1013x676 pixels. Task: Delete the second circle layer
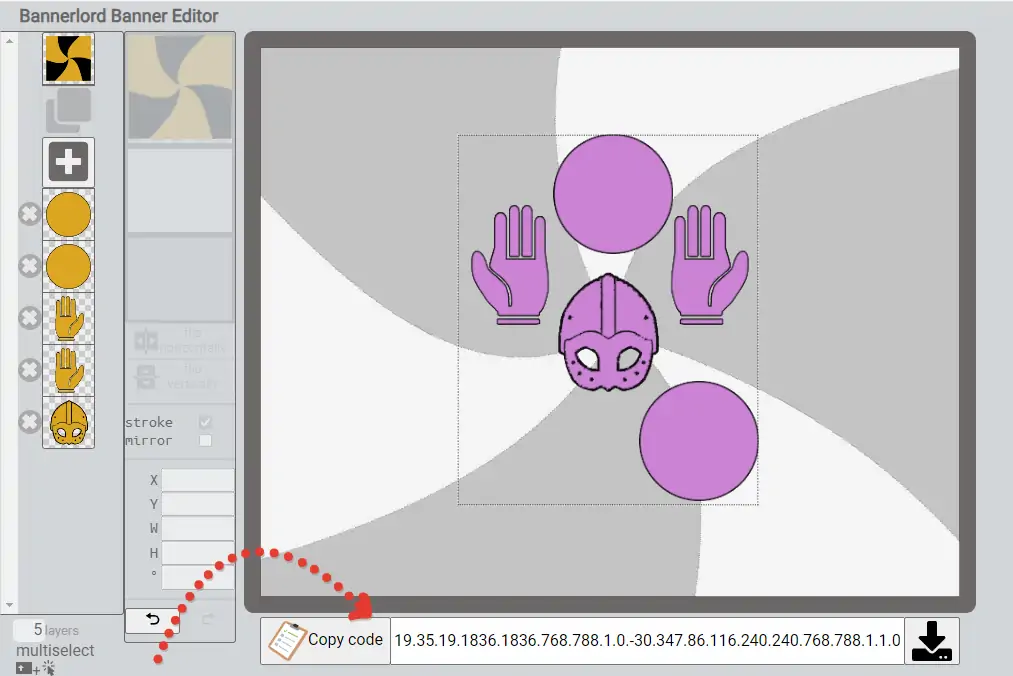pyautogui.click(x=30, y=266)
